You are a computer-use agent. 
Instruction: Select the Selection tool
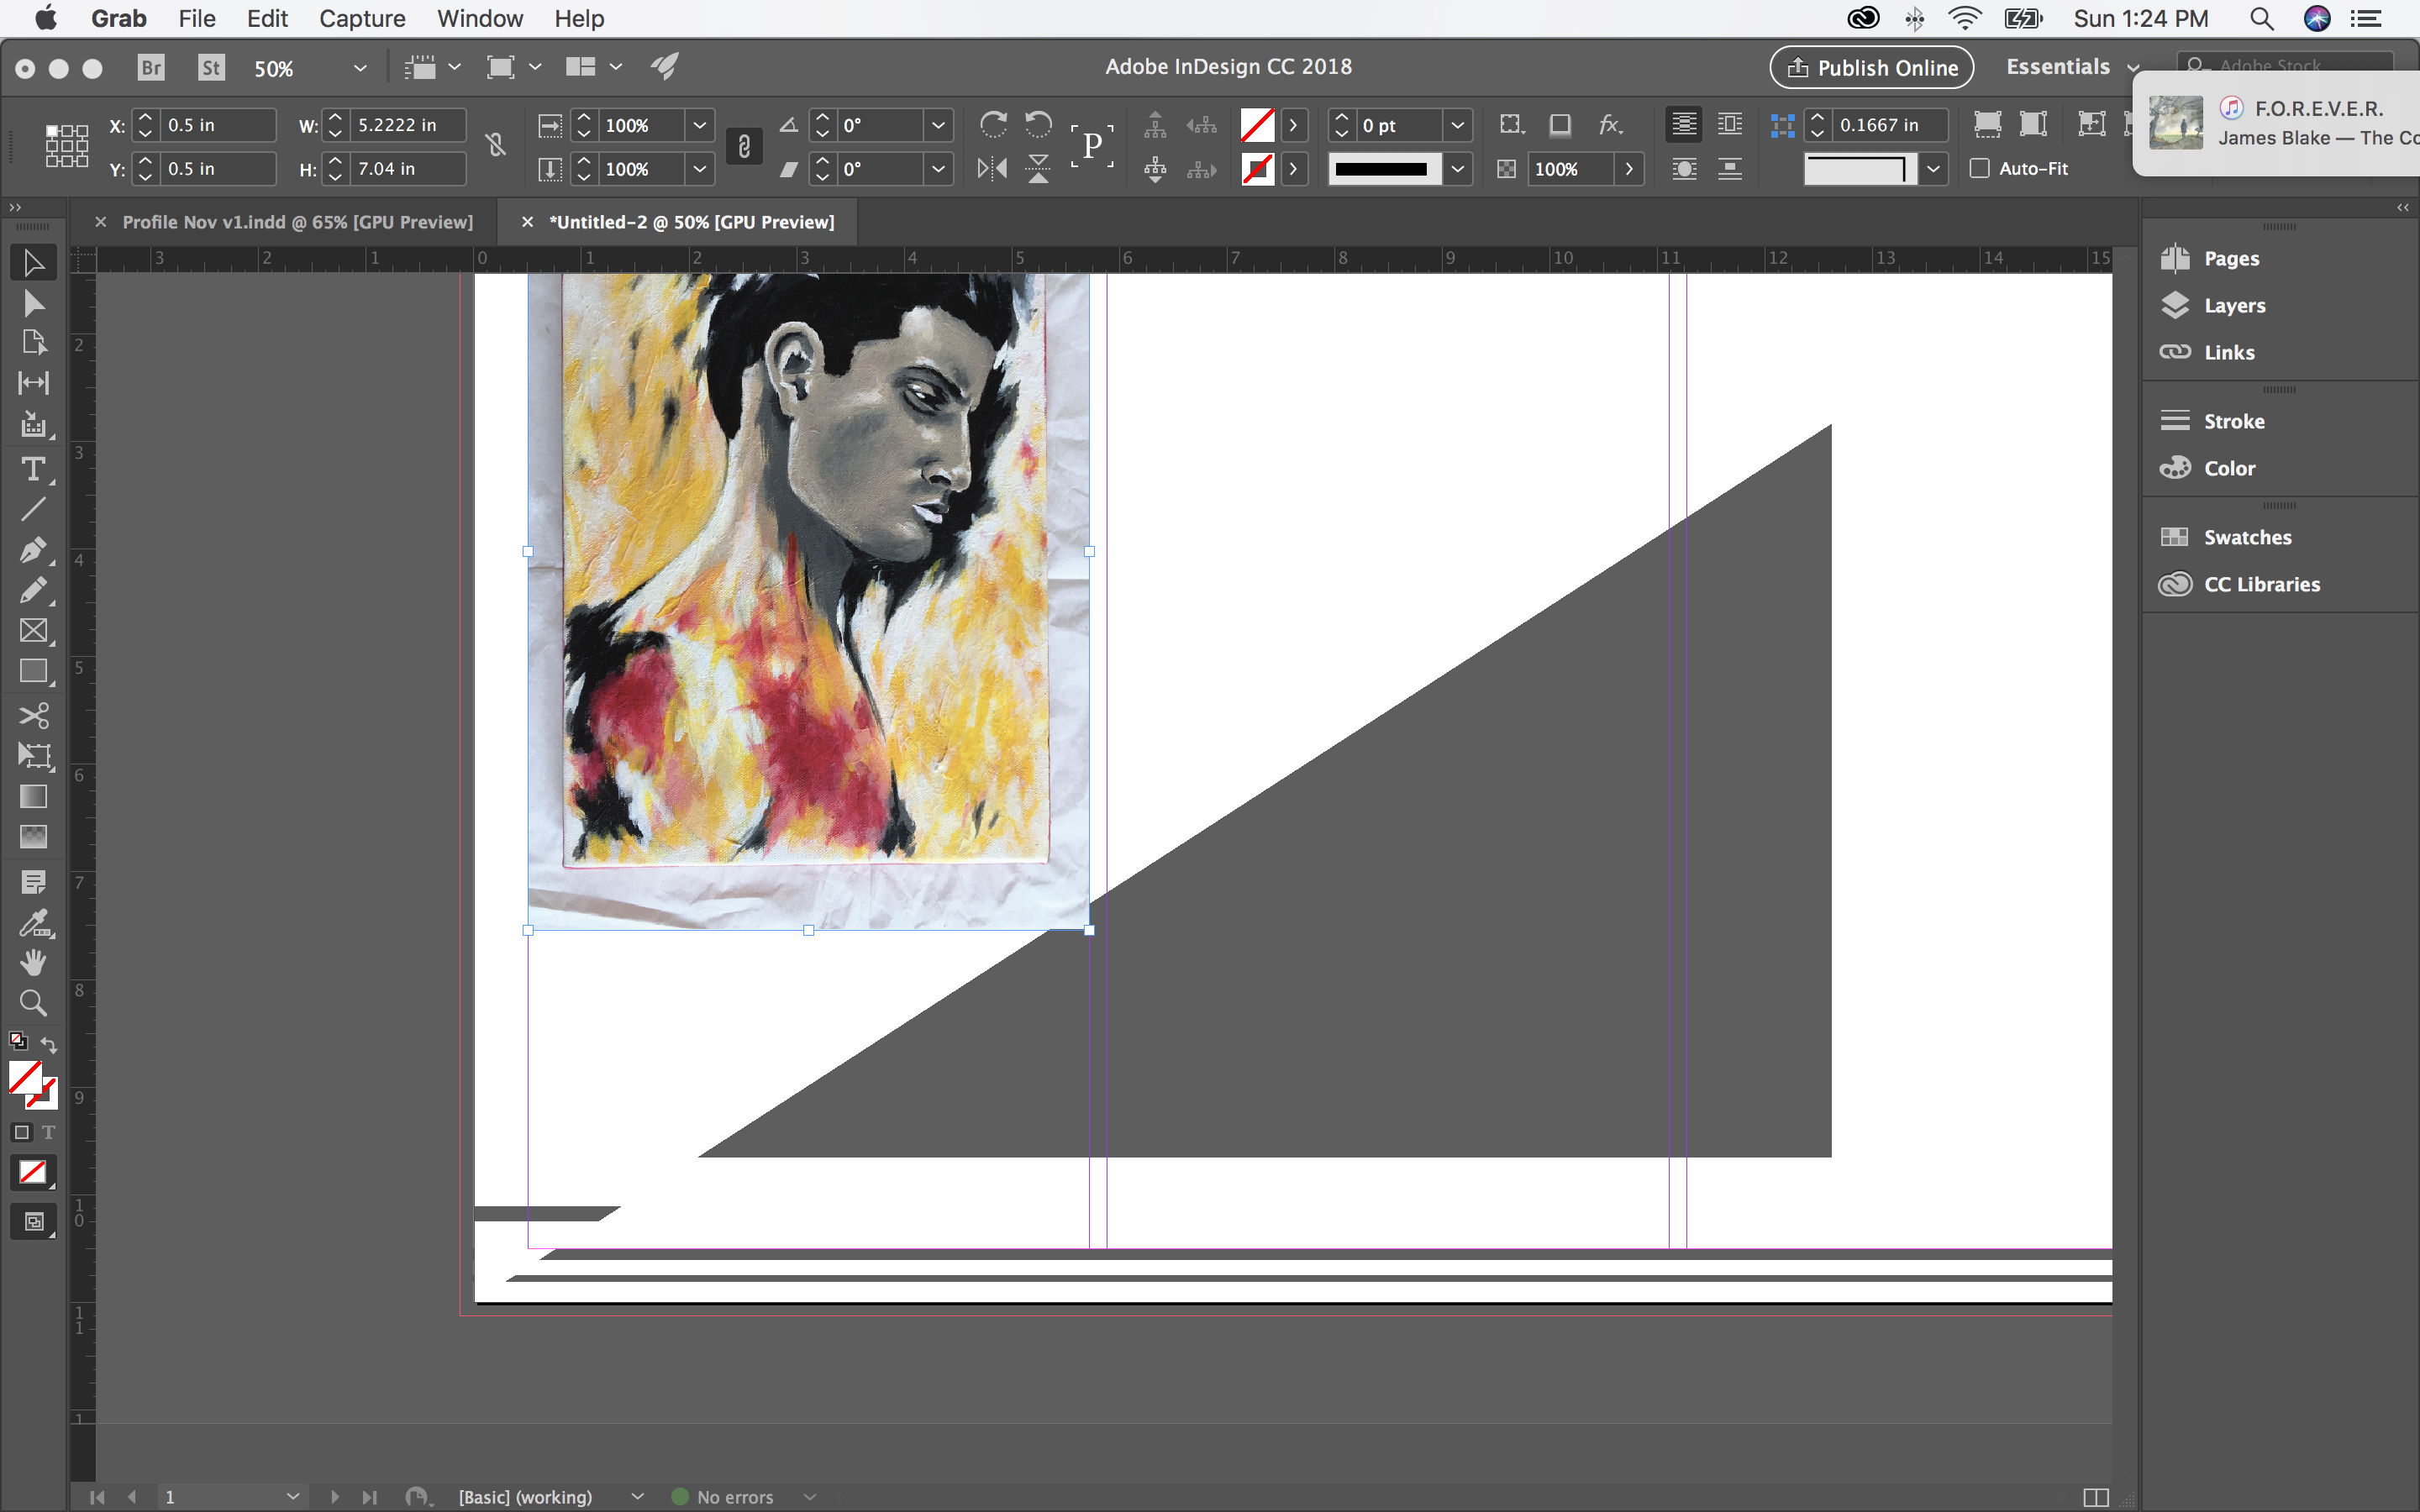34,262
